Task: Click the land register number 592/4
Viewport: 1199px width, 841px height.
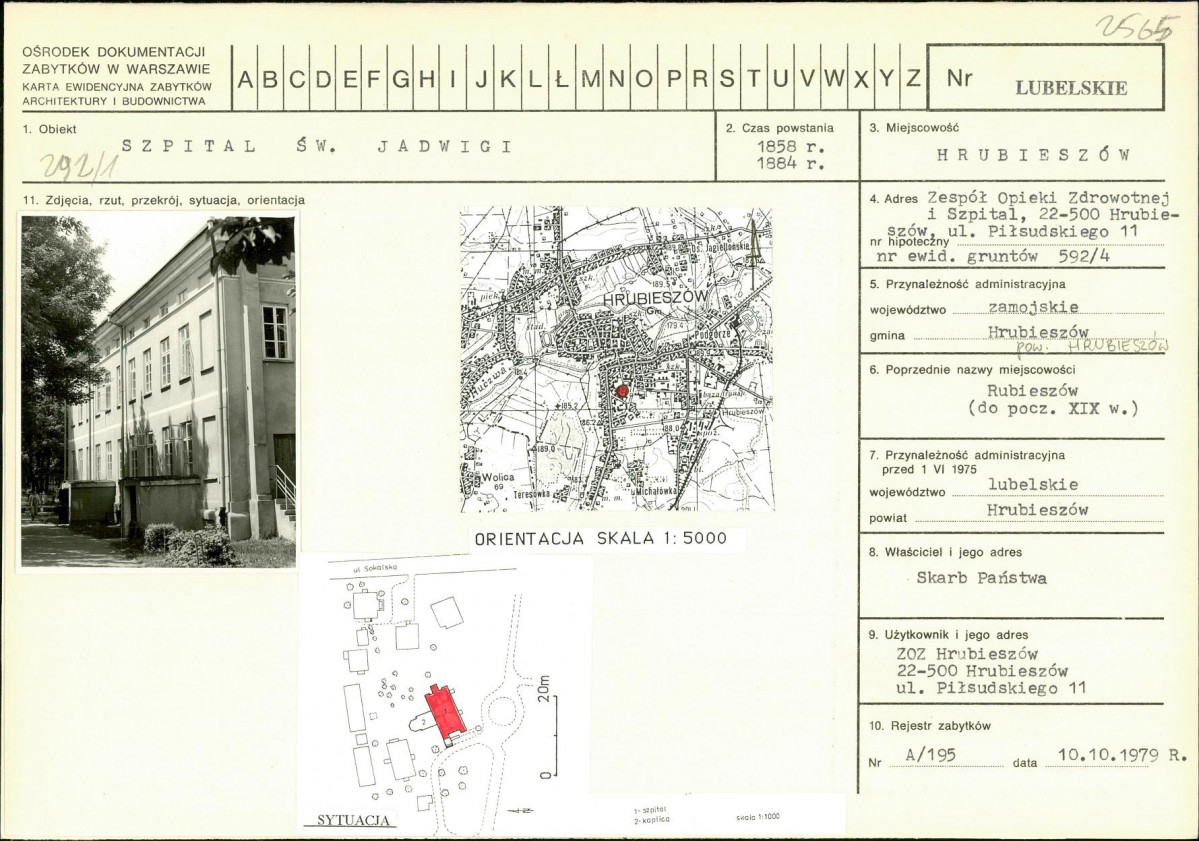Action: [1083, 256]
